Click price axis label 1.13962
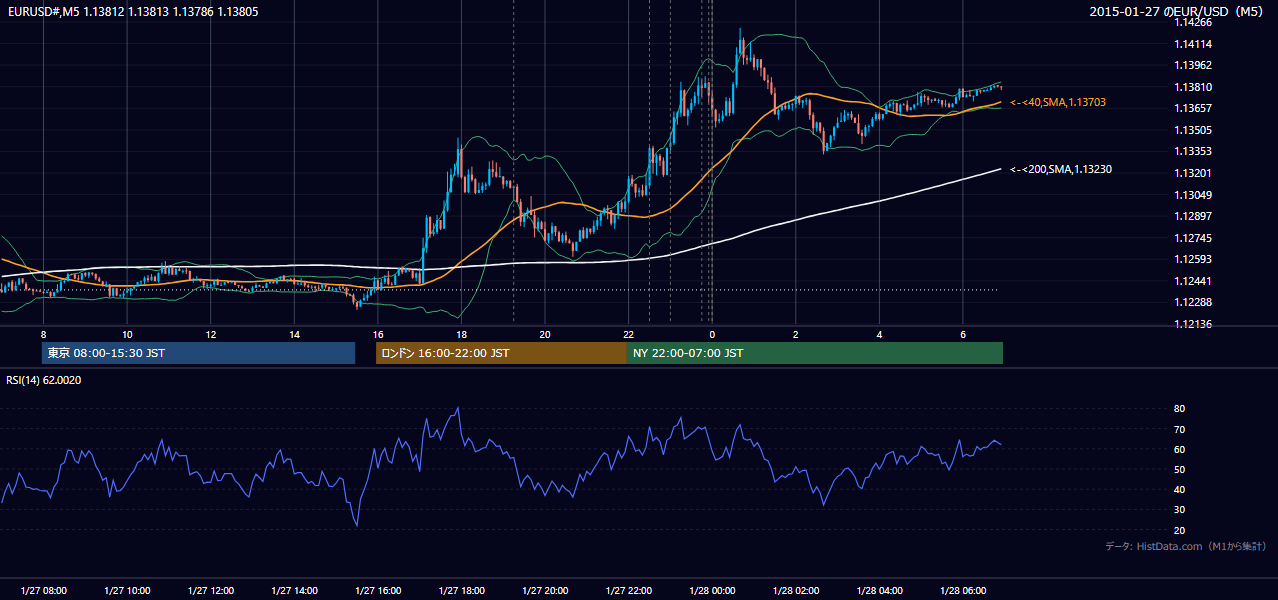Screen dimensions: 1278x600 (x=1193, y=65)
